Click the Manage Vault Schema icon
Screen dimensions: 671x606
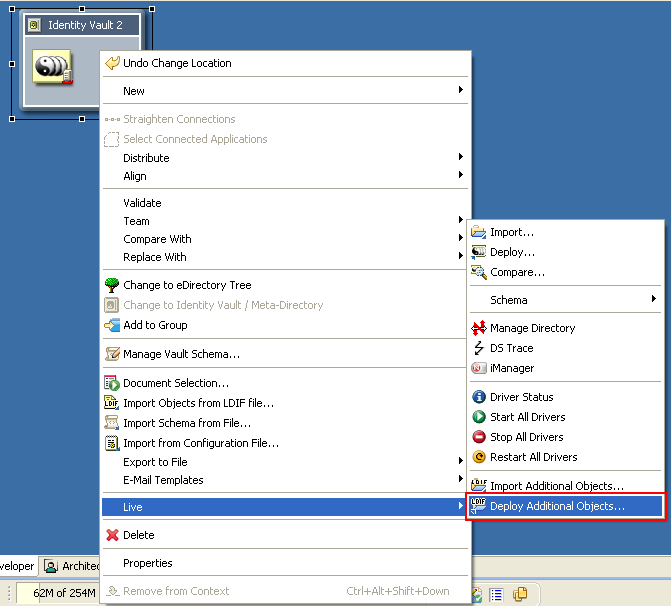pos(112,354)
